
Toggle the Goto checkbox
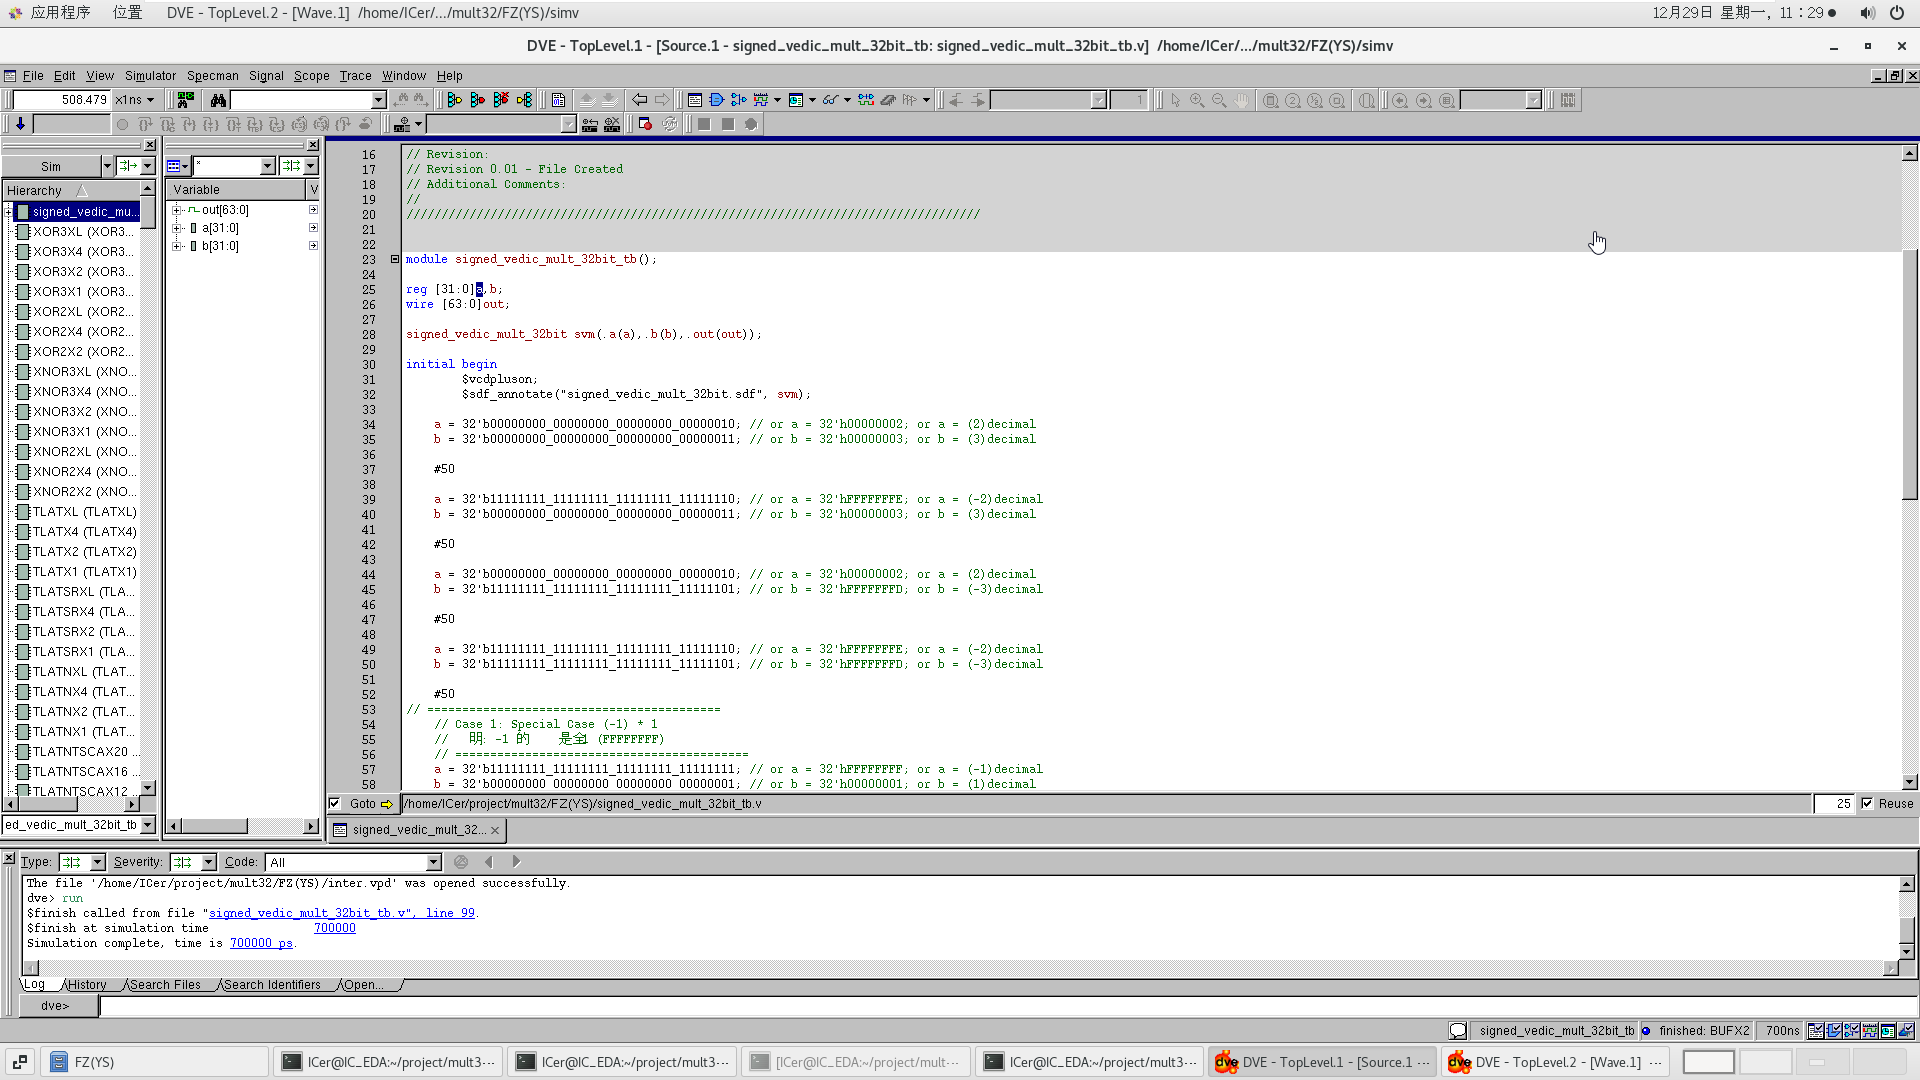(x=335, y=803)
